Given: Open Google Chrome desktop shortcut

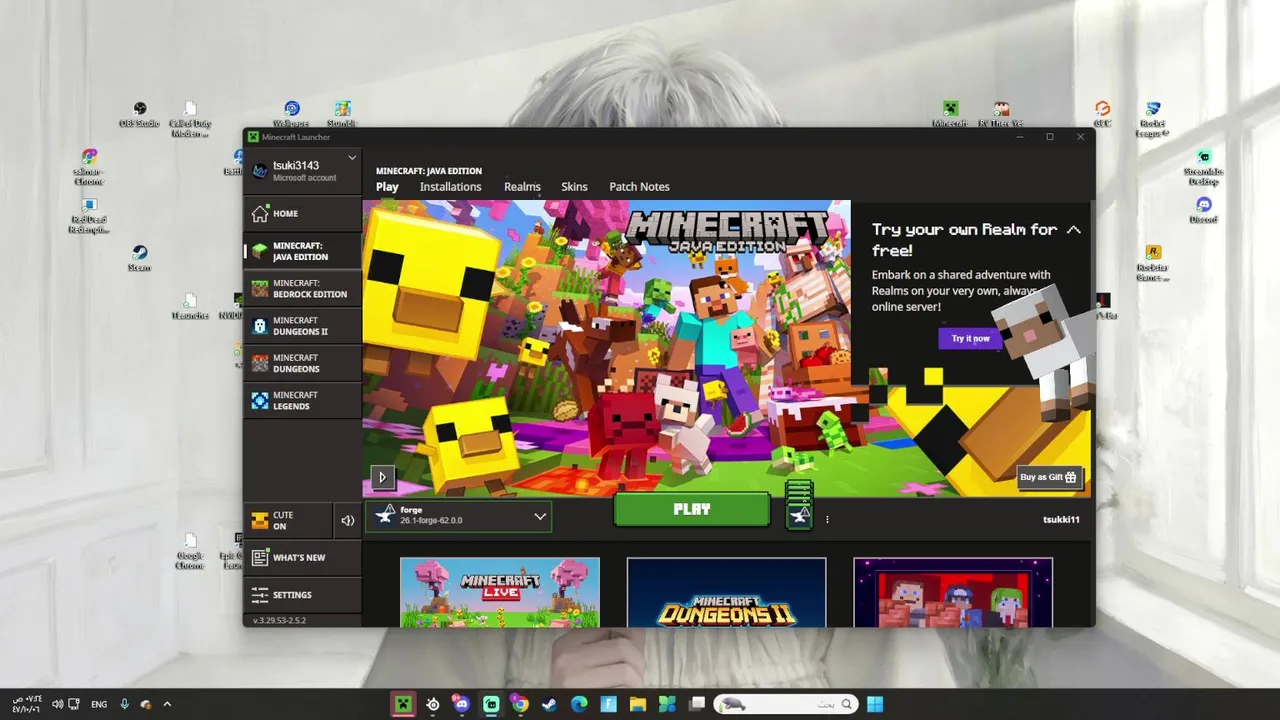Looking at the screenshot, I should click(190, 550).
